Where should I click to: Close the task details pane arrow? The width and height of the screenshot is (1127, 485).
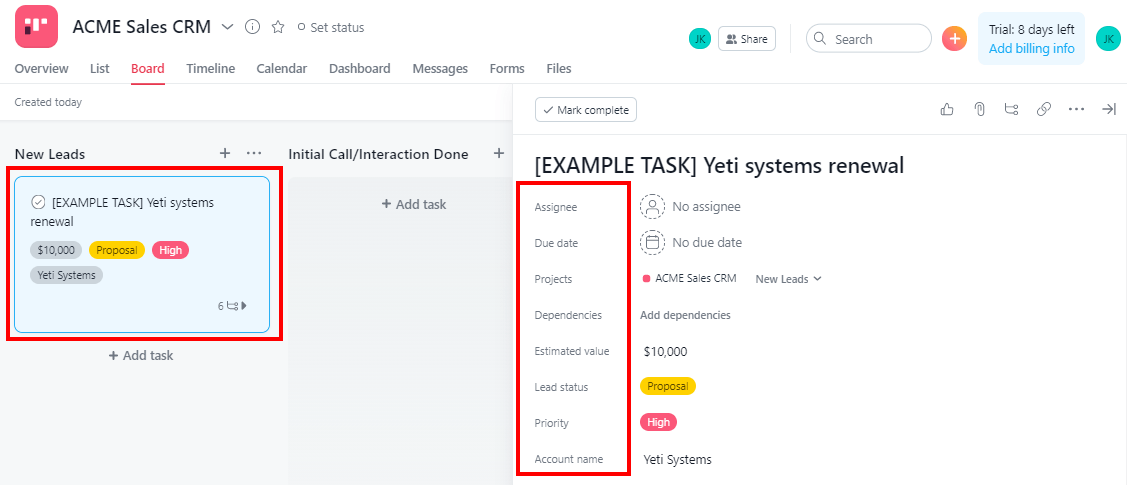(1108, 109)
